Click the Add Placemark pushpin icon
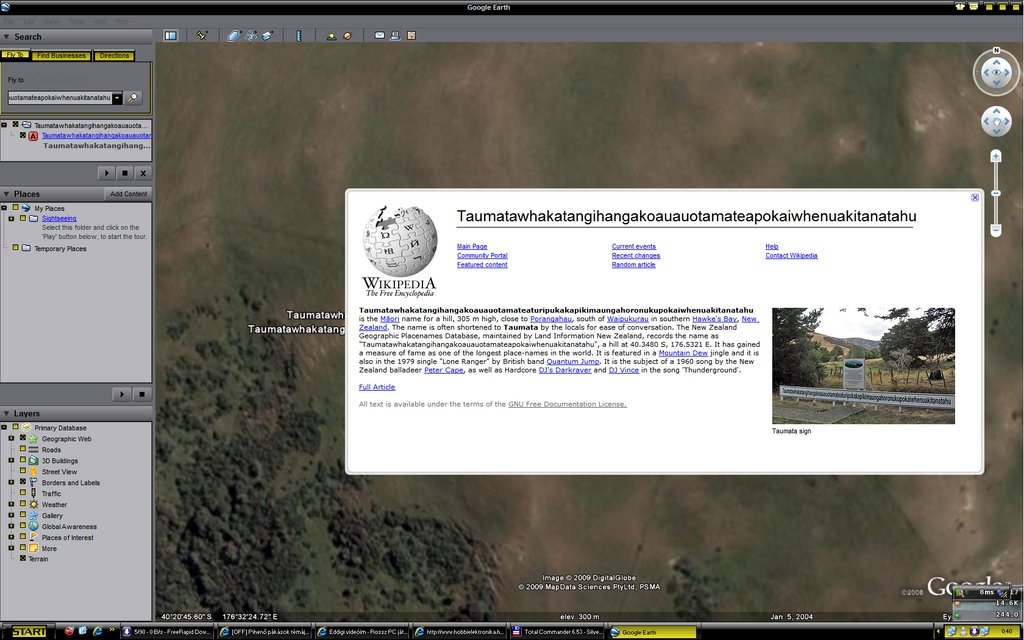The image size is (1024, 640). [x=202, y=36]
